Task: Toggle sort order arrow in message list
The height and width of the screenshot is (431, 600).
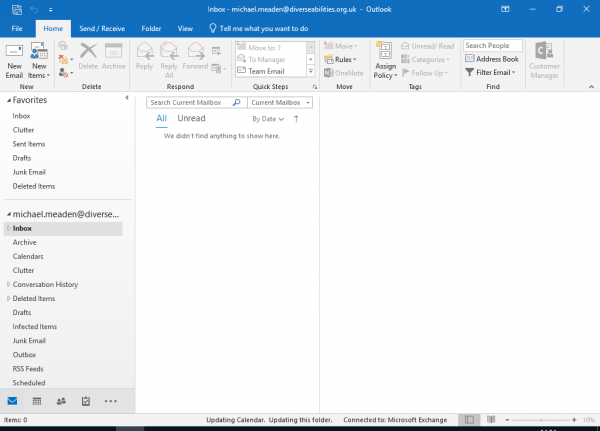Action: click(x=296, y=119)
